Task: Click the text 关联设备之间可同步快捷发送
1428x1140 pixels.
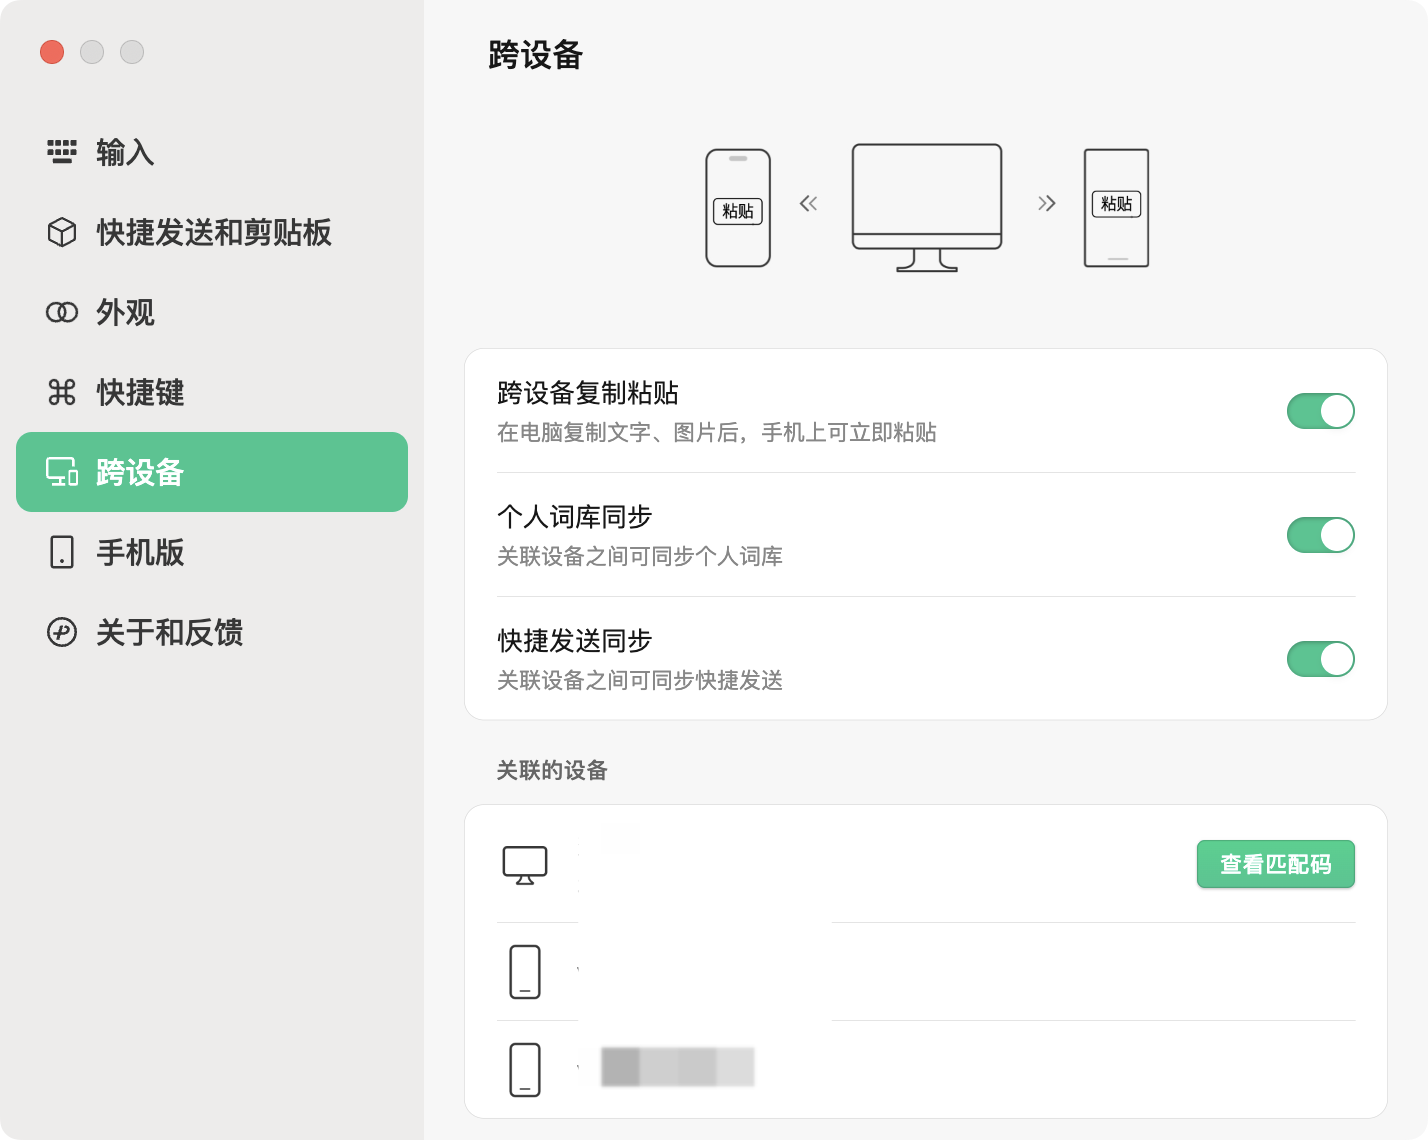Action: tap(640, 680)
